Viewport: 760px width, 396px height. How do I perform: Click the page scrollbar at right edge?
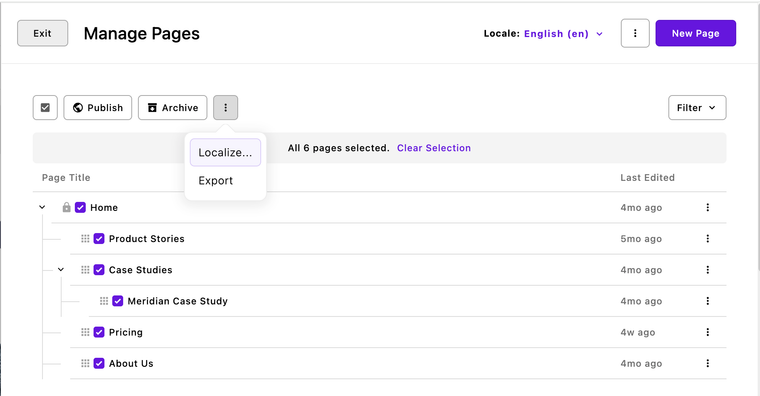pyautogui.click(x=758, y=136)
